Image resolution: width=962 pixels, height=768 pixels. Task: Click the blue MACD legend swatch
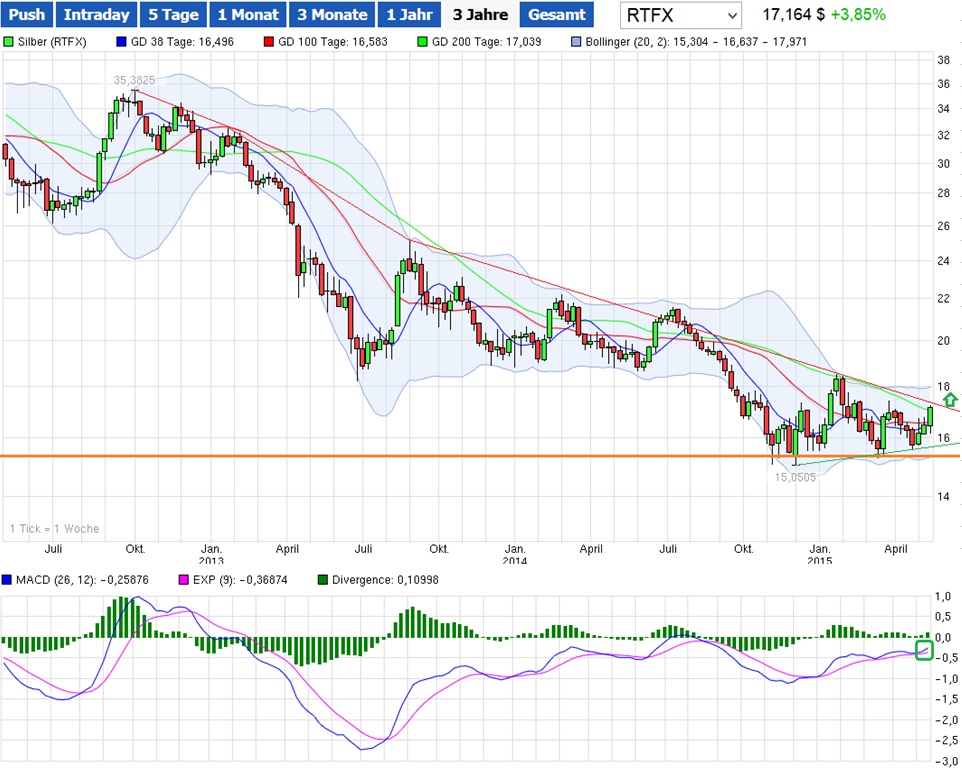(7, 580)
